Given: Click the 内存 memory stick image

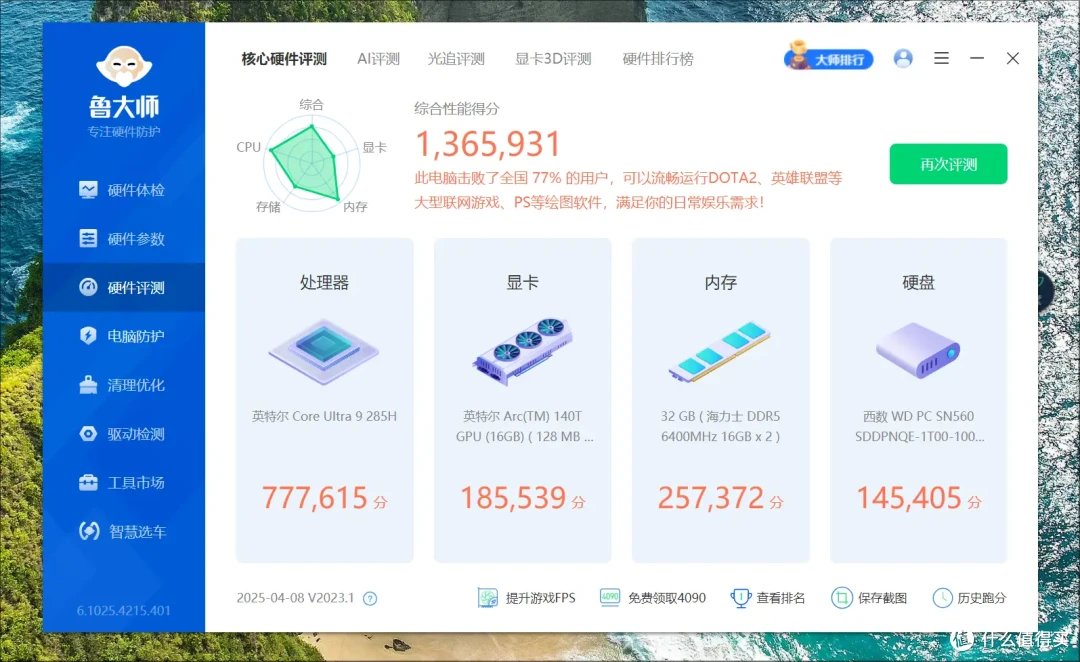Looking at the screenshot, I should click(720, 351).
